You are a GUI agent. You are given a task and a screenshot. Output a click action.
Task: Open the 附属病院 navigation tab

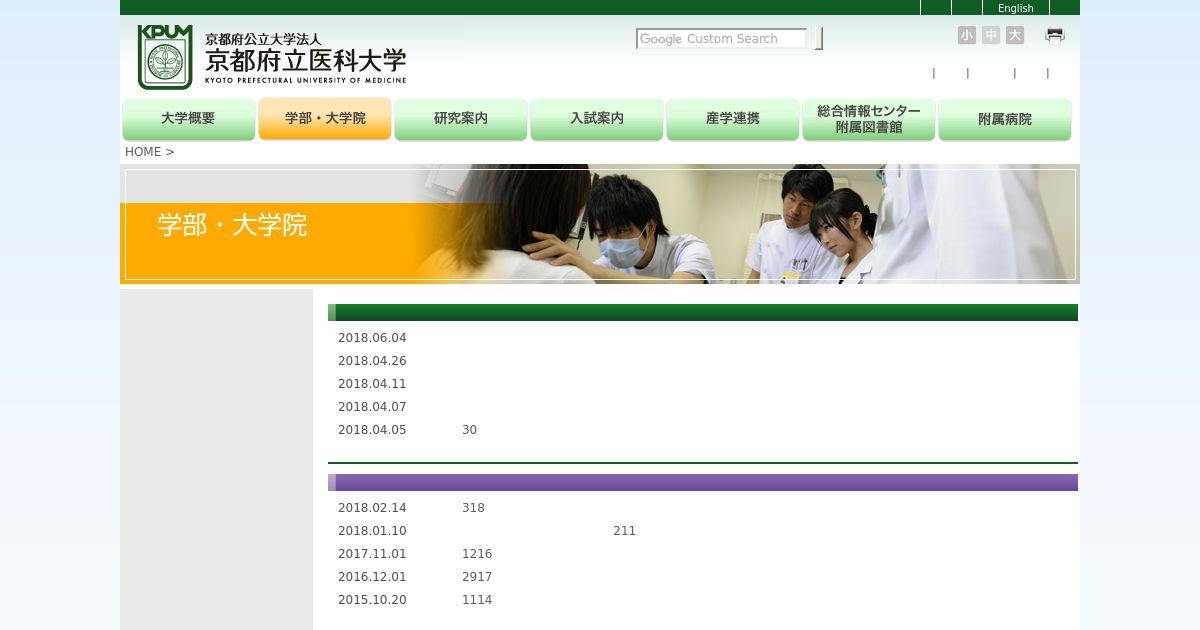pyautogui.click(x=1005, y=119)
